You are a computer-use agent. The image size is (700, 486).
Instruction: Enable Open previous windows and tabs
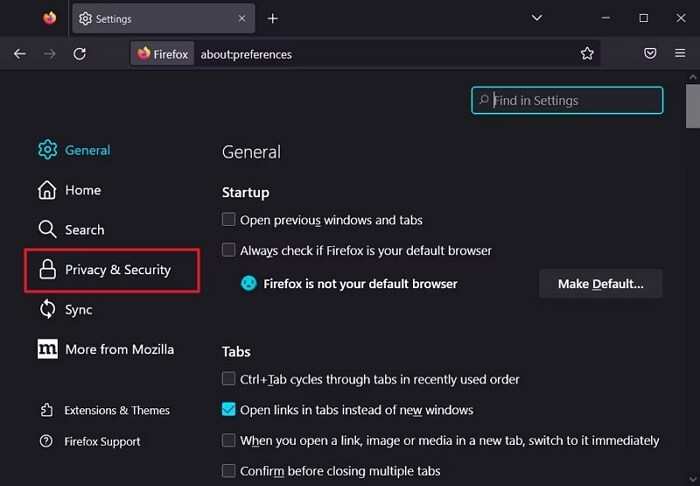pos(229,219)
